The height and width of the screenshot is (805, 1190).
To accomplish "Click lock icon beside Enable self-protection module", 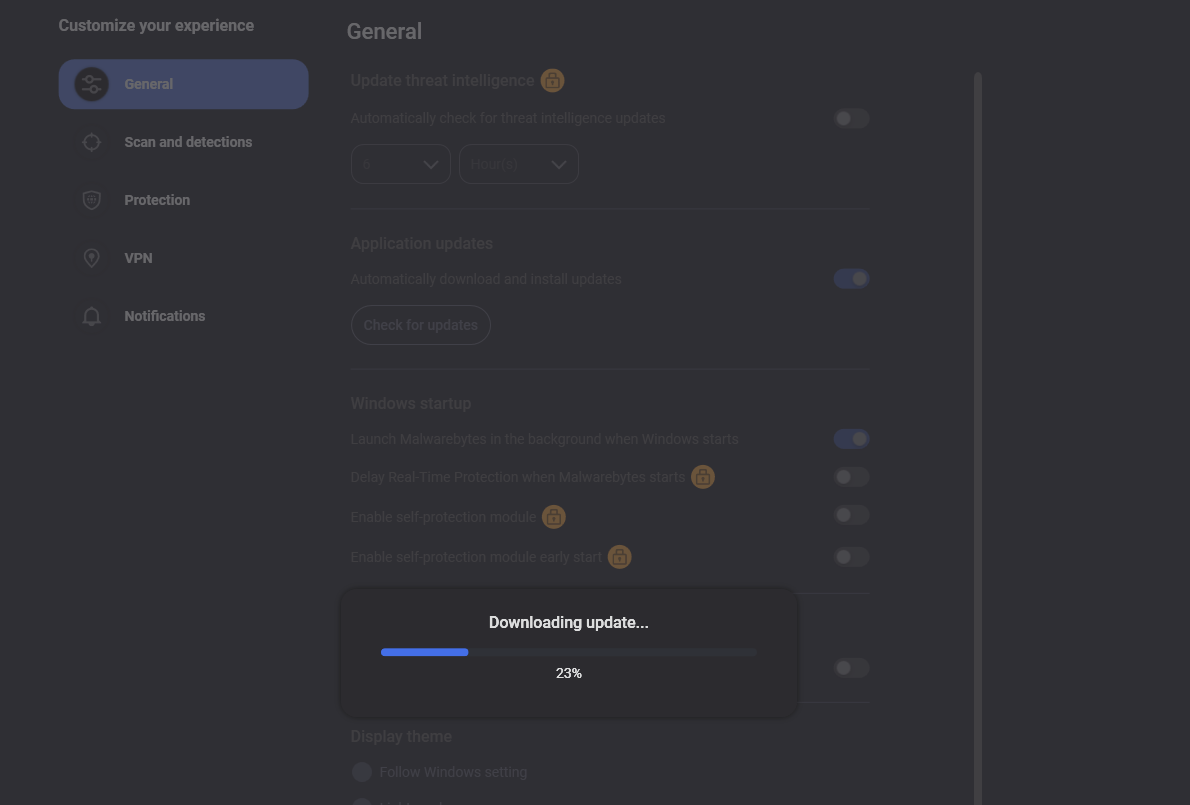I will point(554,517).
